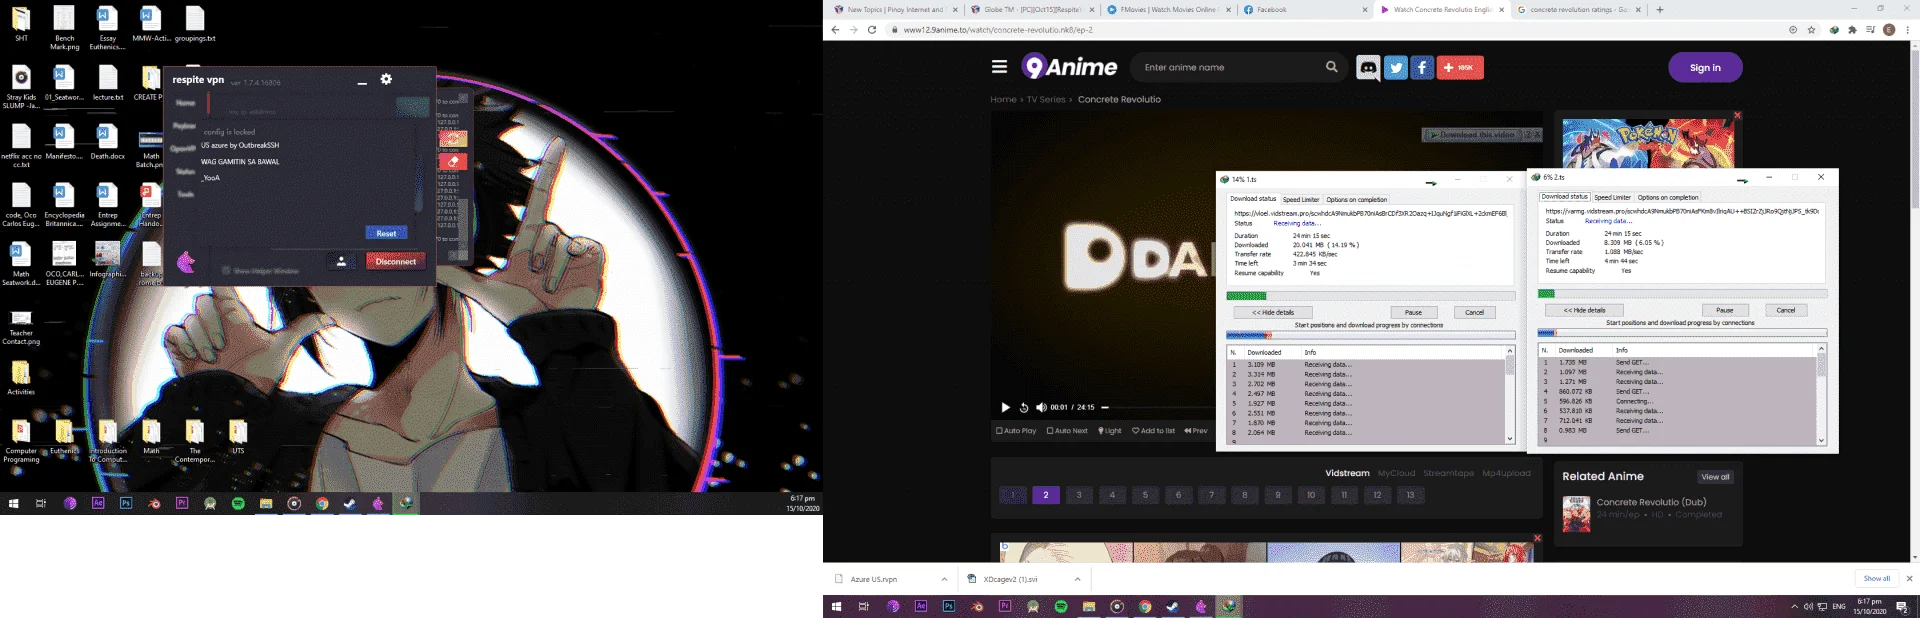Open File Explorer from right taskbar
This screenshot has height=618, width=1920.
1089,606
